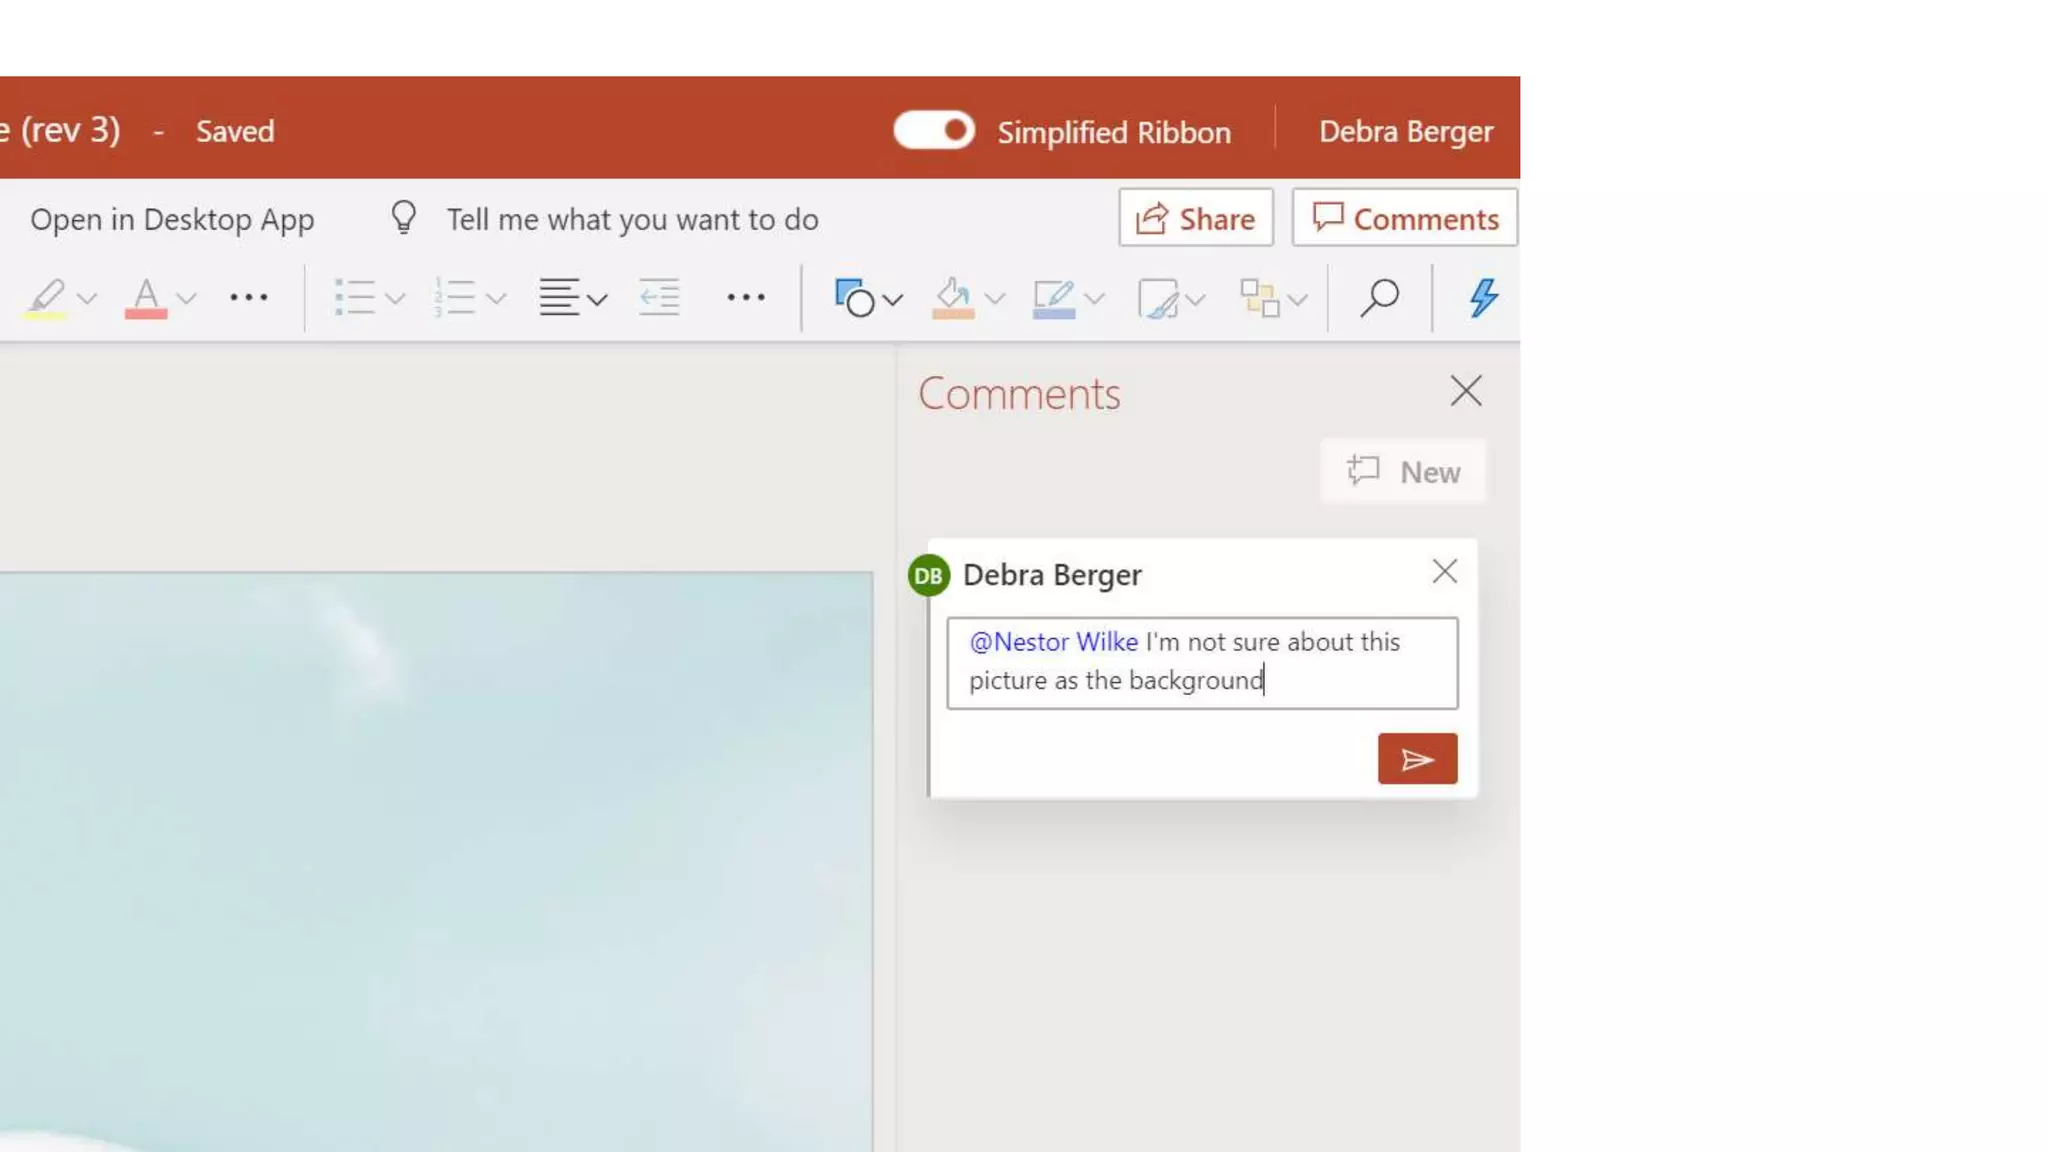Send the comment with arrow button
Screen dimensions: 2048x1152
tap(1417, 759)
